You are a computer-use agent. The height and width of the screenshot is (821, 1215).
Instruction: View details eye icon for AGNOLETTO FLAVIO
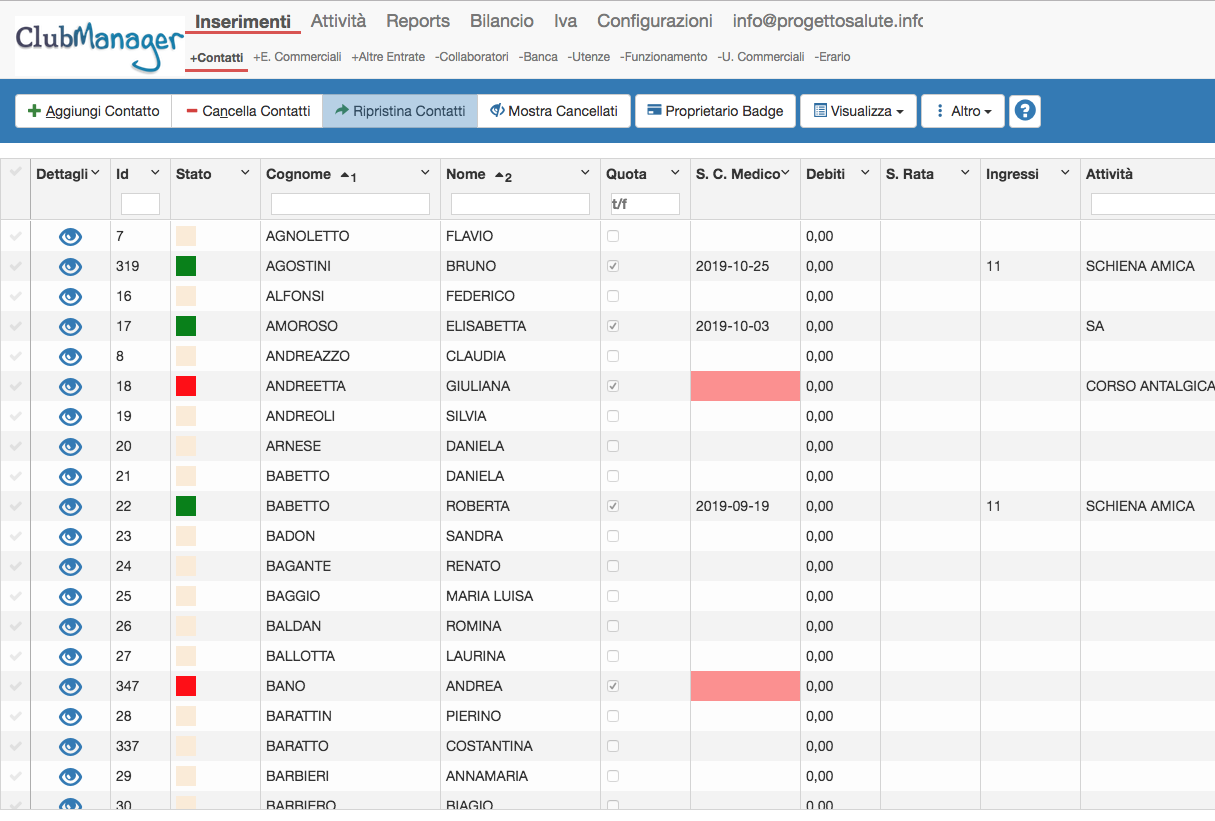coord(70,237)
